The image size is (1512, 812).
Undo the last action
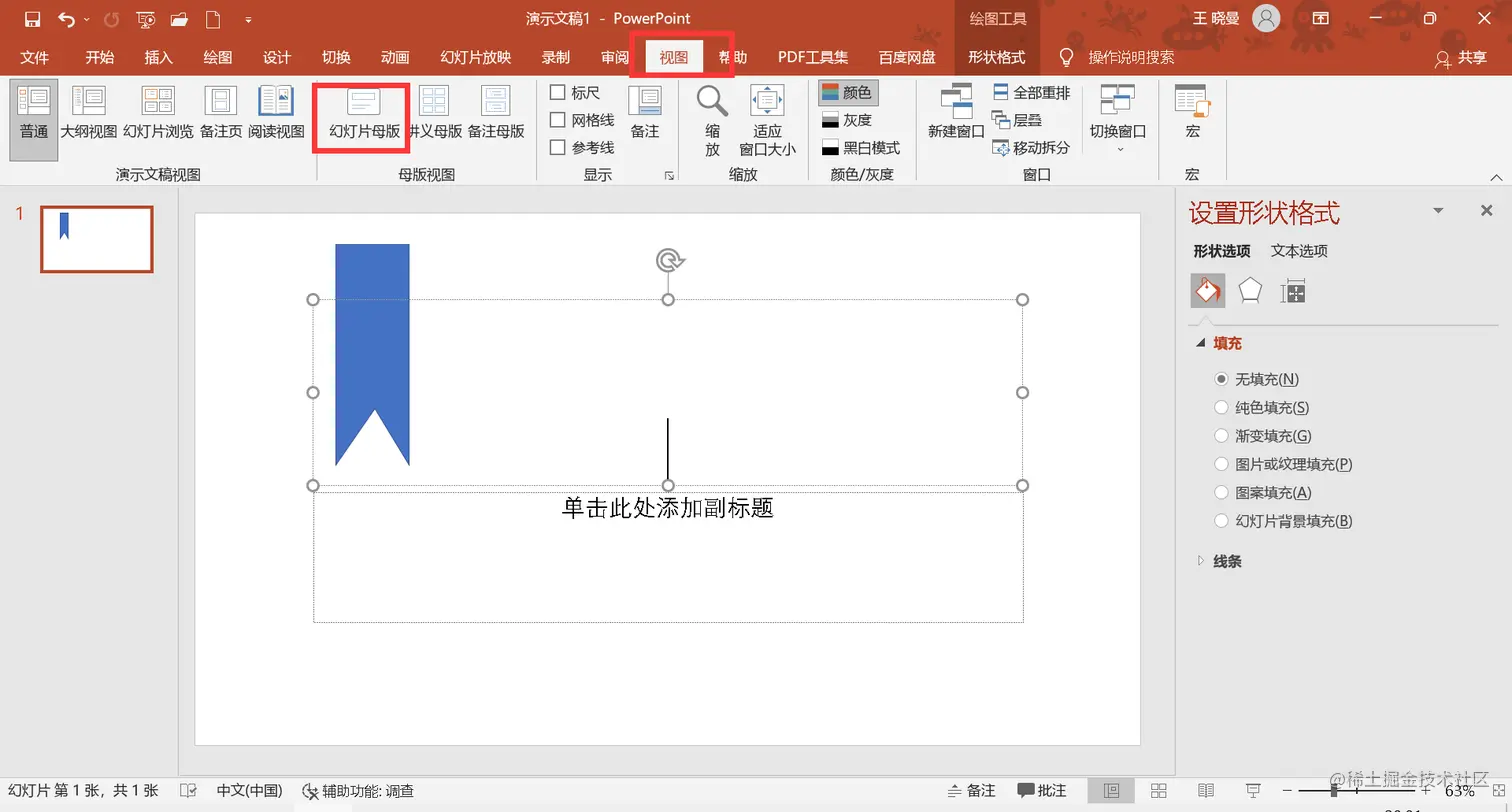pos(66,19)
